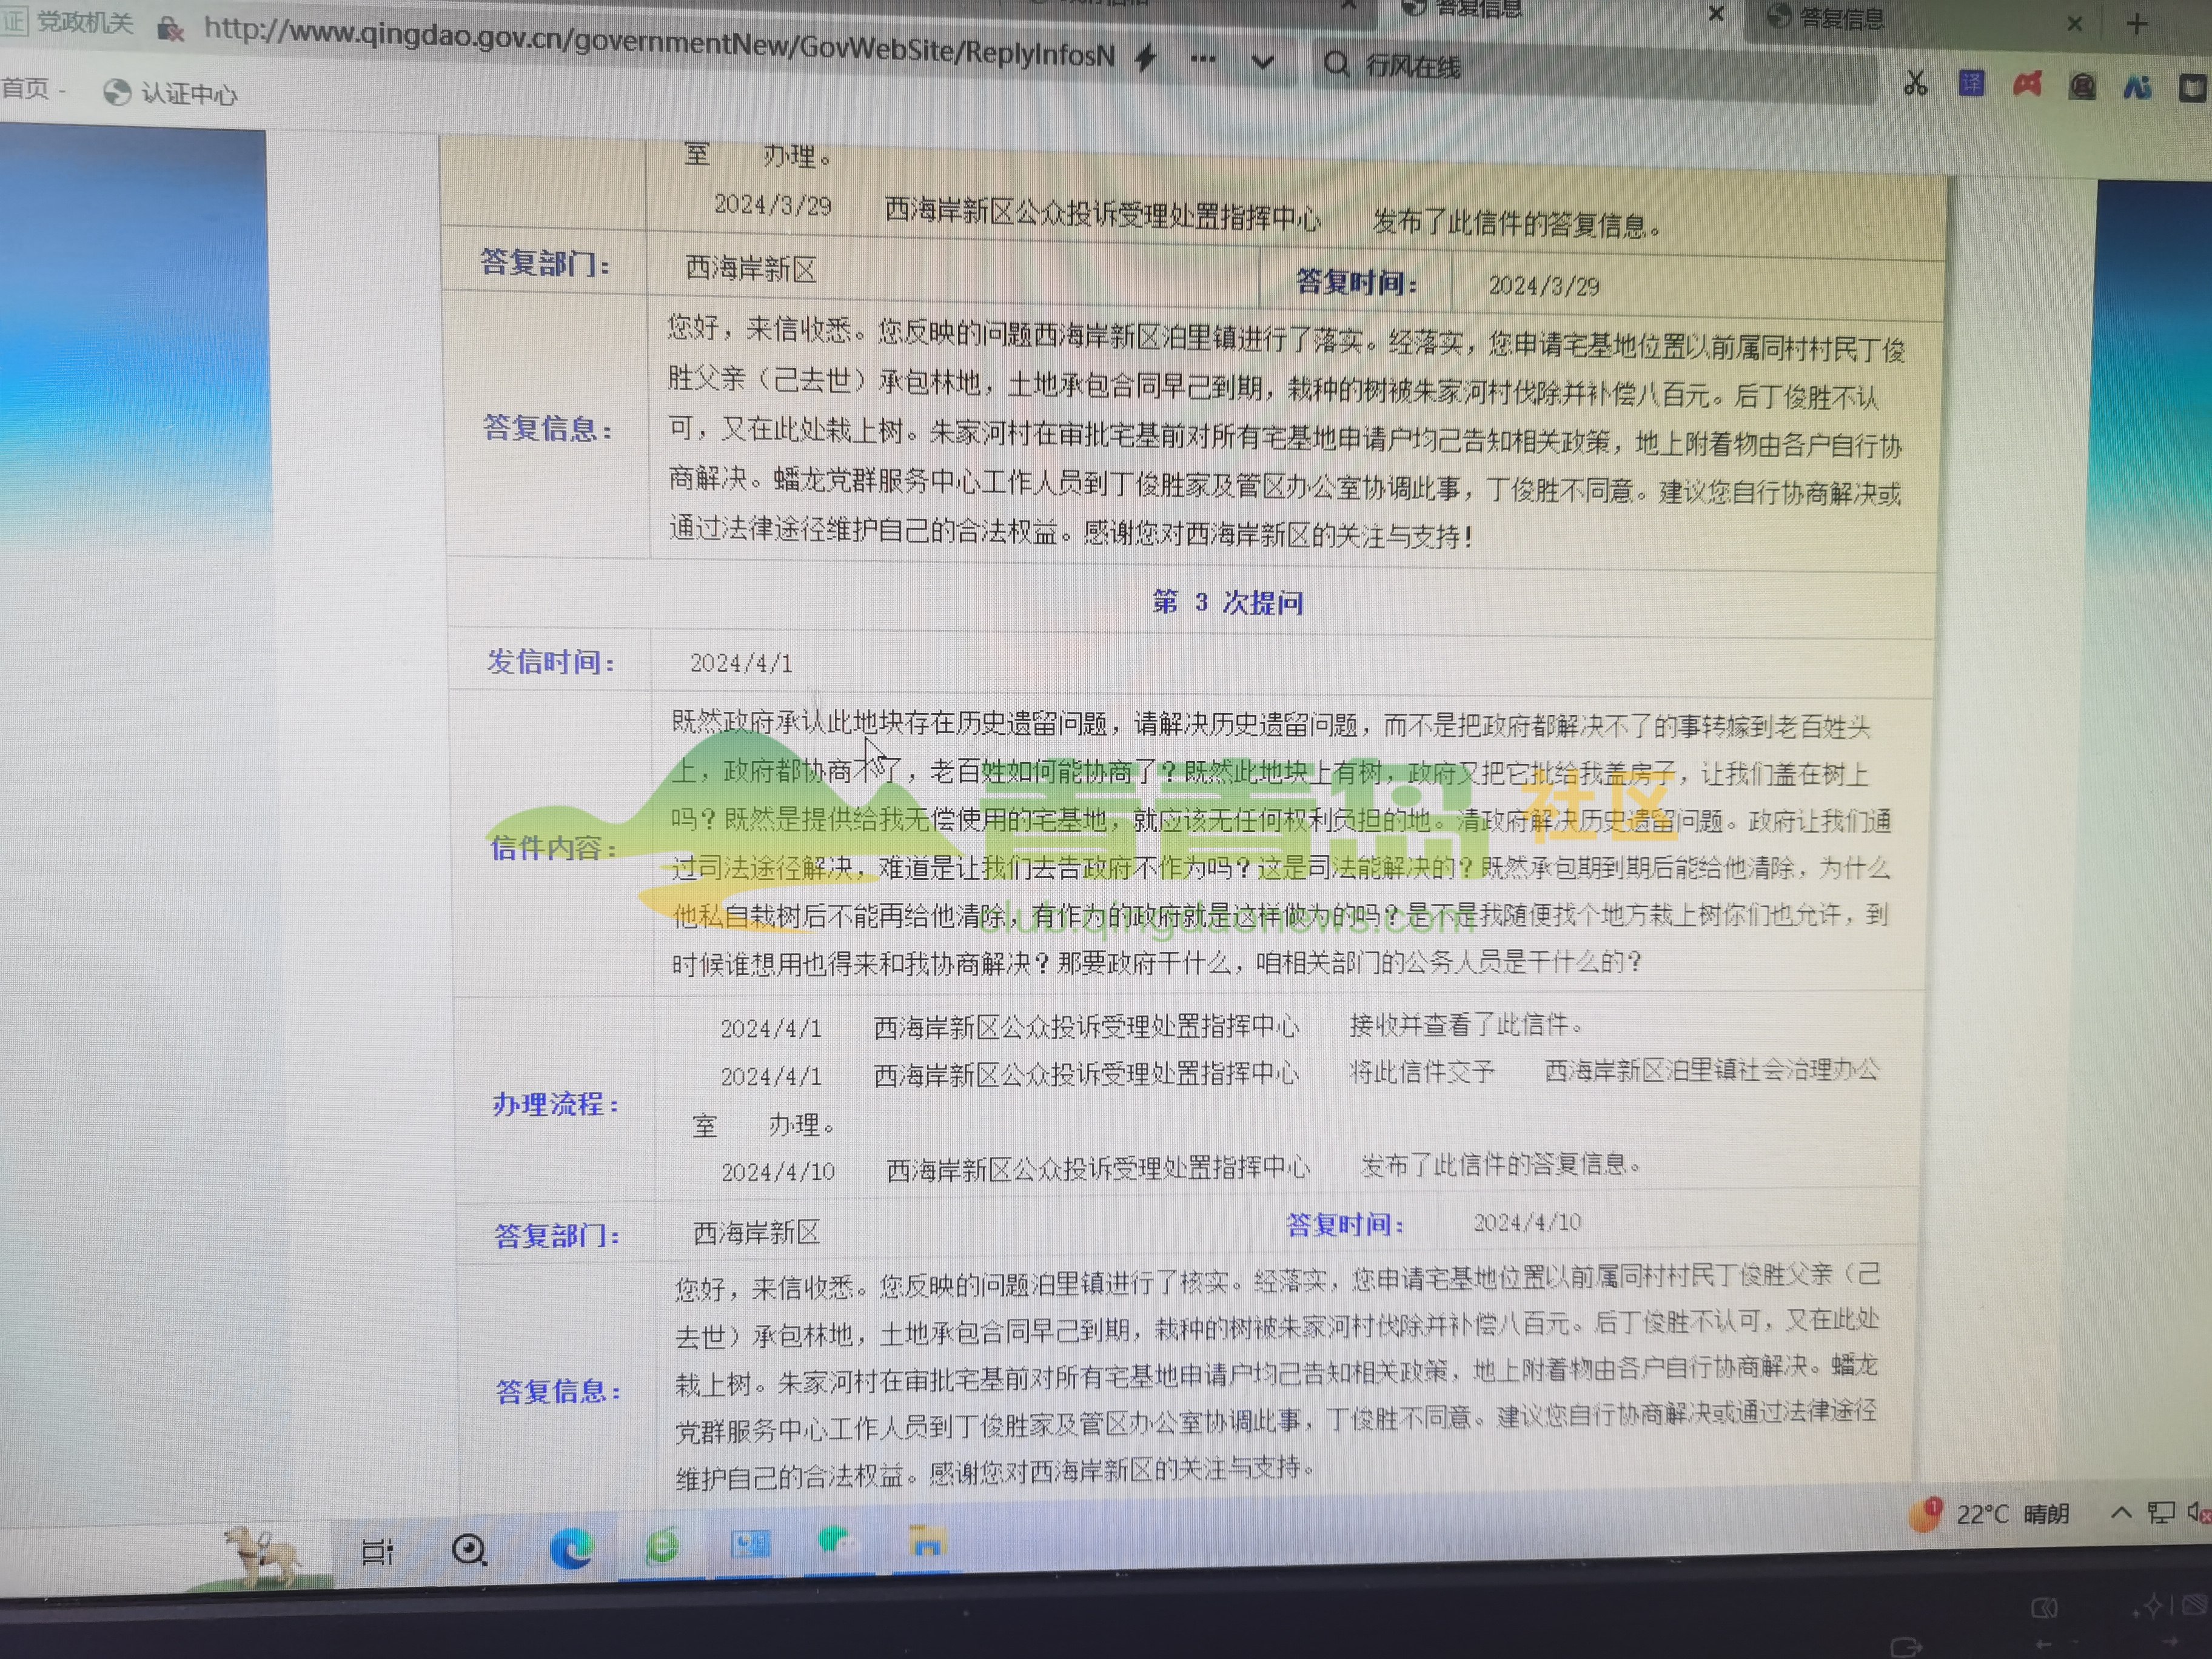Viewport: 2212px width, 1659px height.
Task: Click the 答复时间 value 2024/4/10
Action: coord(1527,1222)
